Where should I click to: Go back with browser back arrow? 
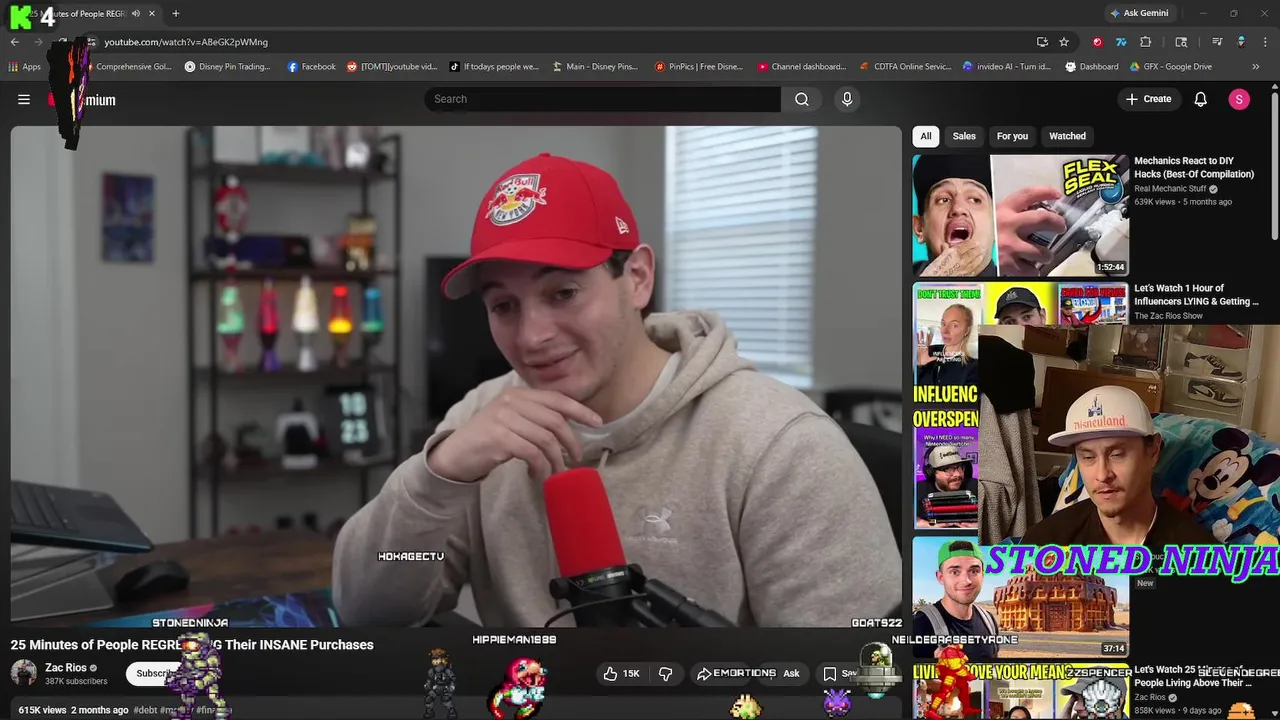click(x=15, y=42)
